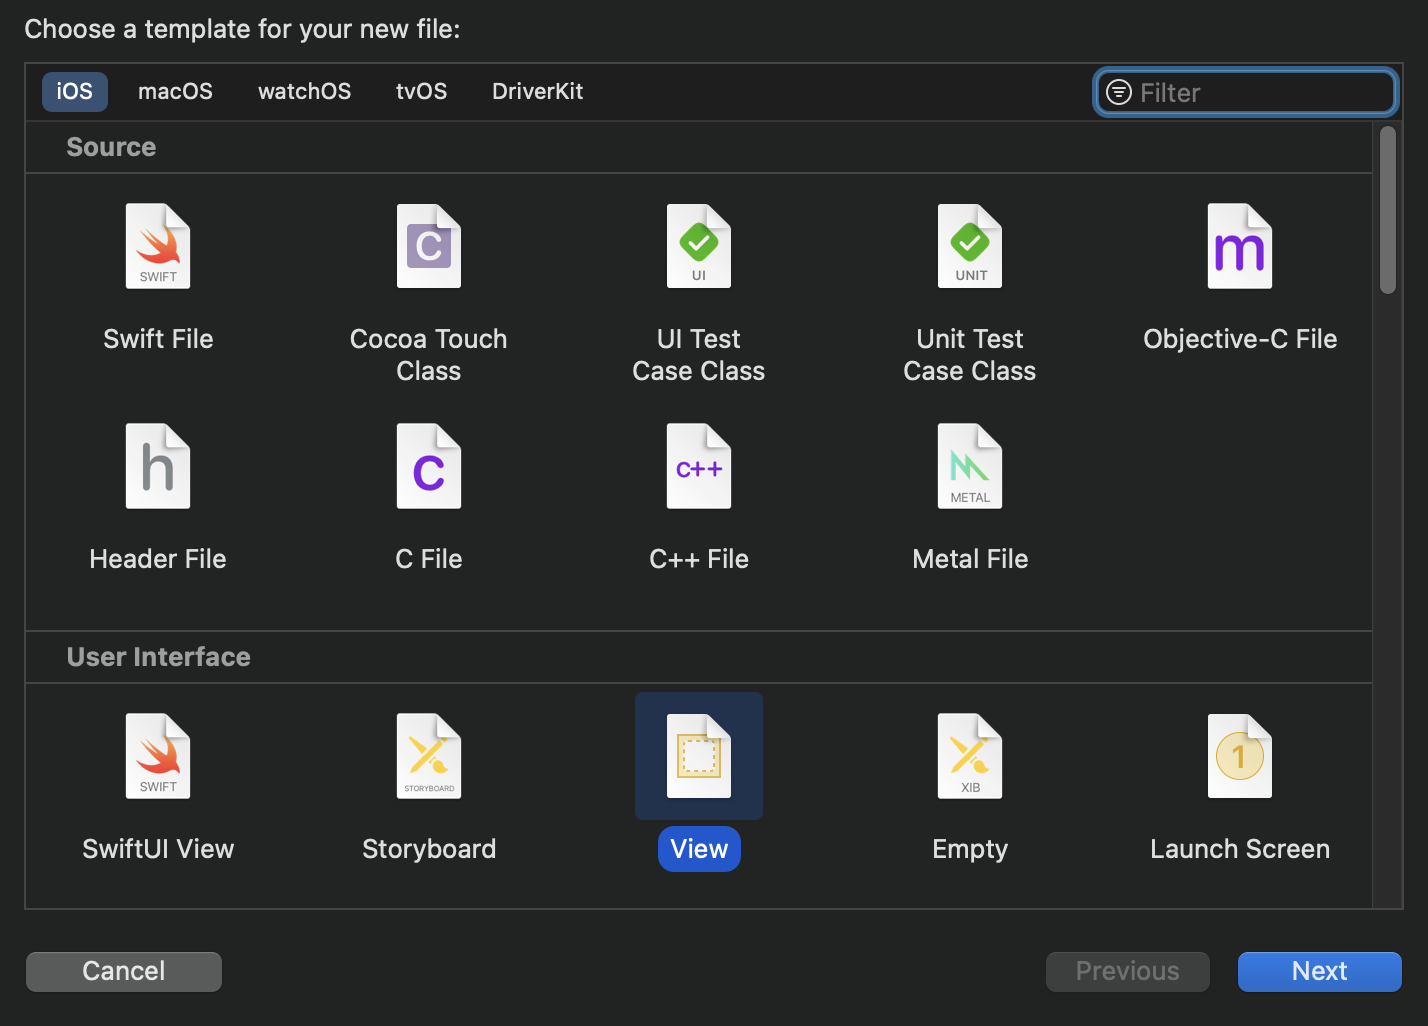This screenshot has width=1428, height=1026.
Task: Click the "Metal File" label
Action: pos(970,559)
